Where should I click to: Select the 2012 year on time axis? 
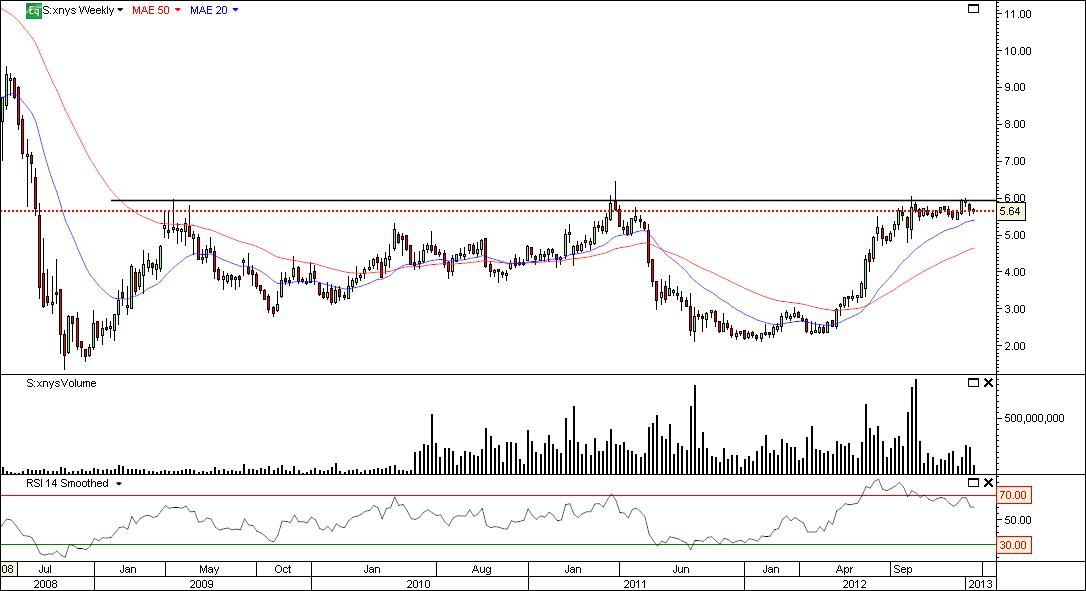tap(855, 583)
